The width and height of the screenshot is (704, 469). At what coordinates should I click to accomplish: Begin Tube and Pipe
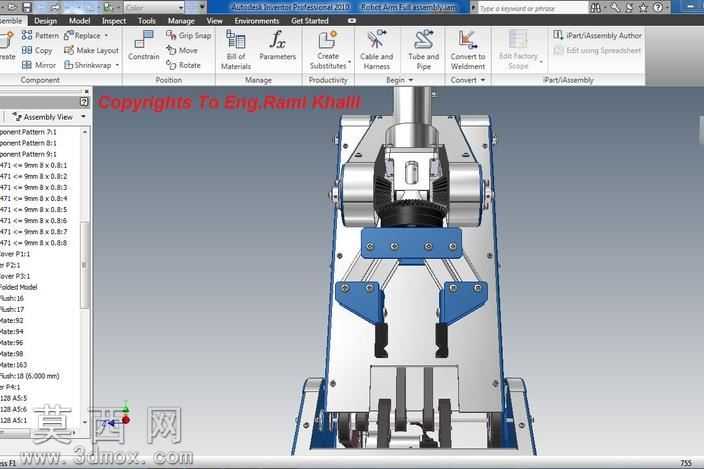point(423,50)
